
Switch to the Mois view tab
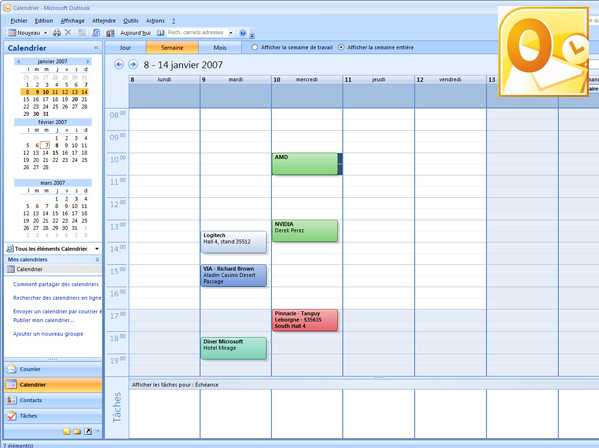pos(220,48)
